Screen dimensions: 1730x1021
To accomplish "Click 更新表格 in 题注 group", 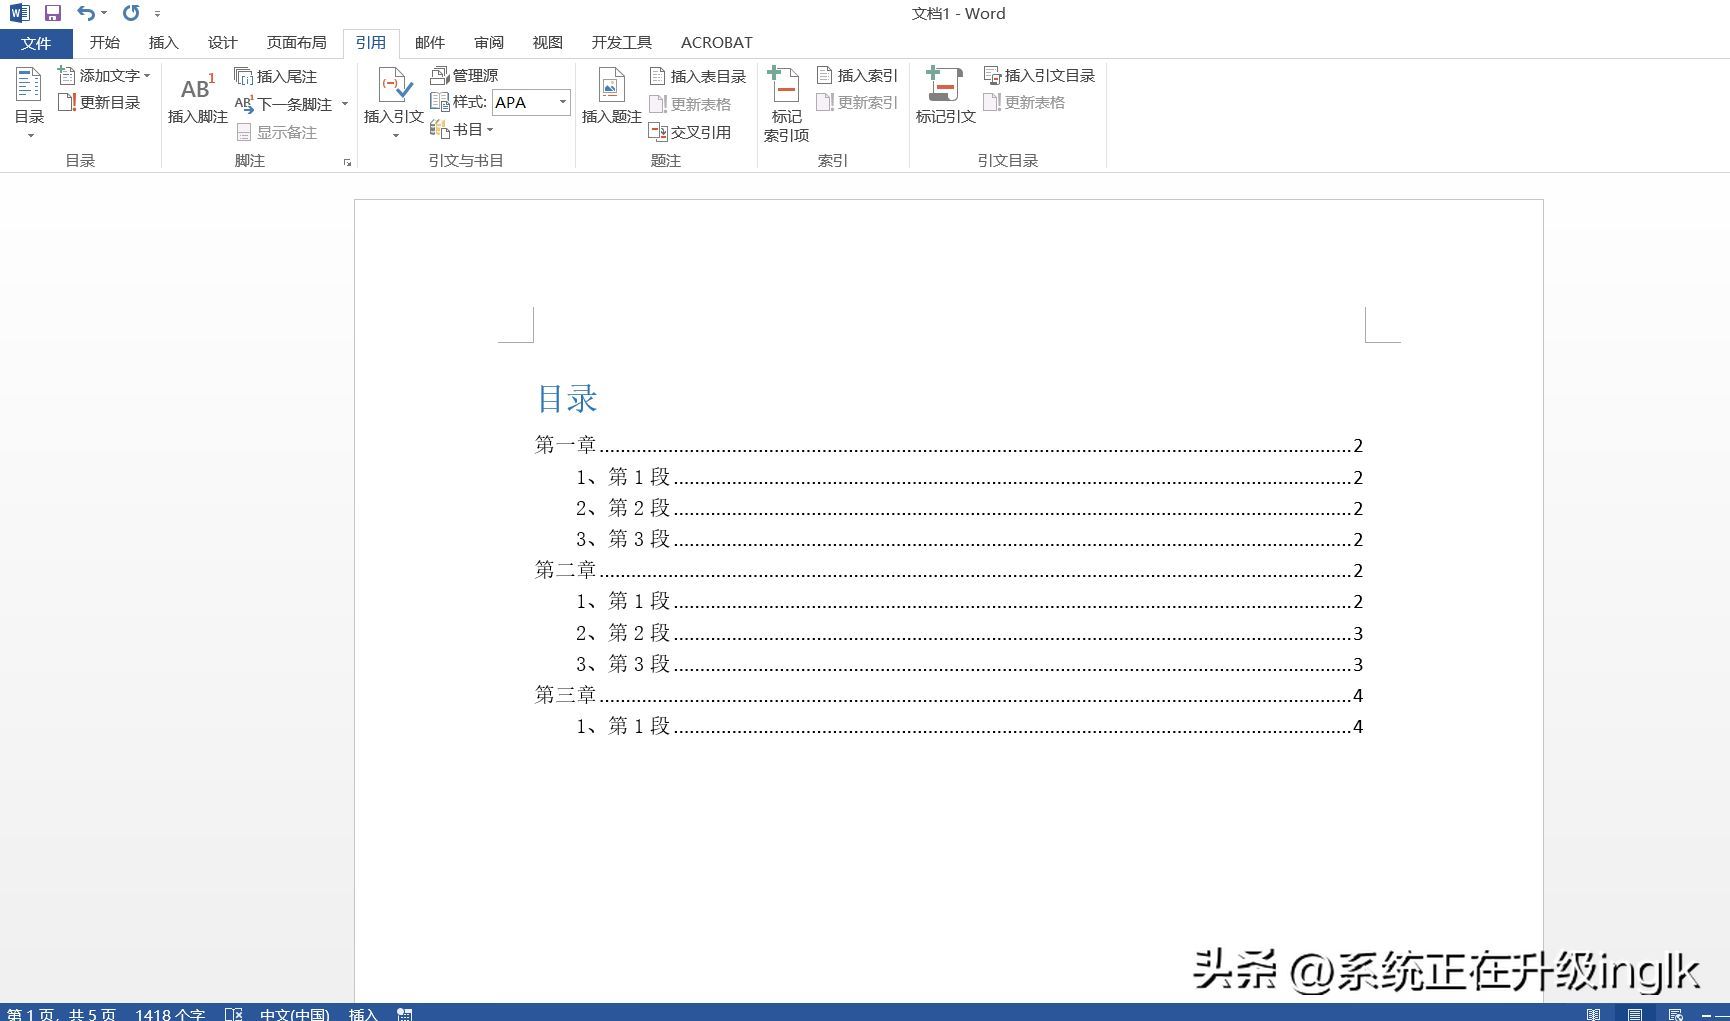I will [690, 104].
